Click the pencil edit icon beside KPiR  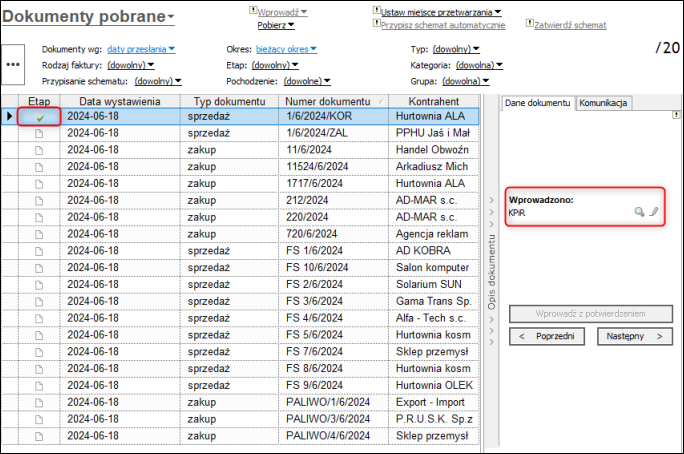coord(653,212)
